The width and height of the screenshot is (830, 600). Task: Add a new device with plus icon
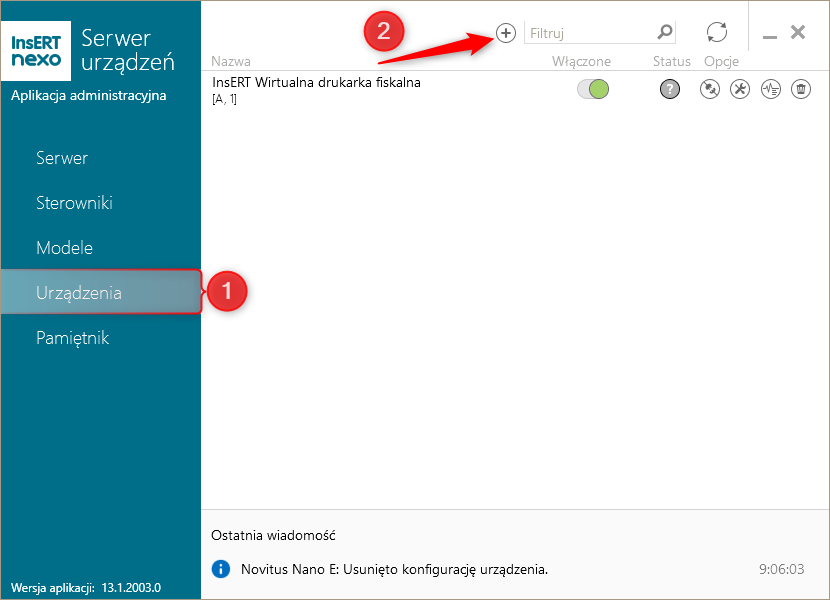[506, 33]
